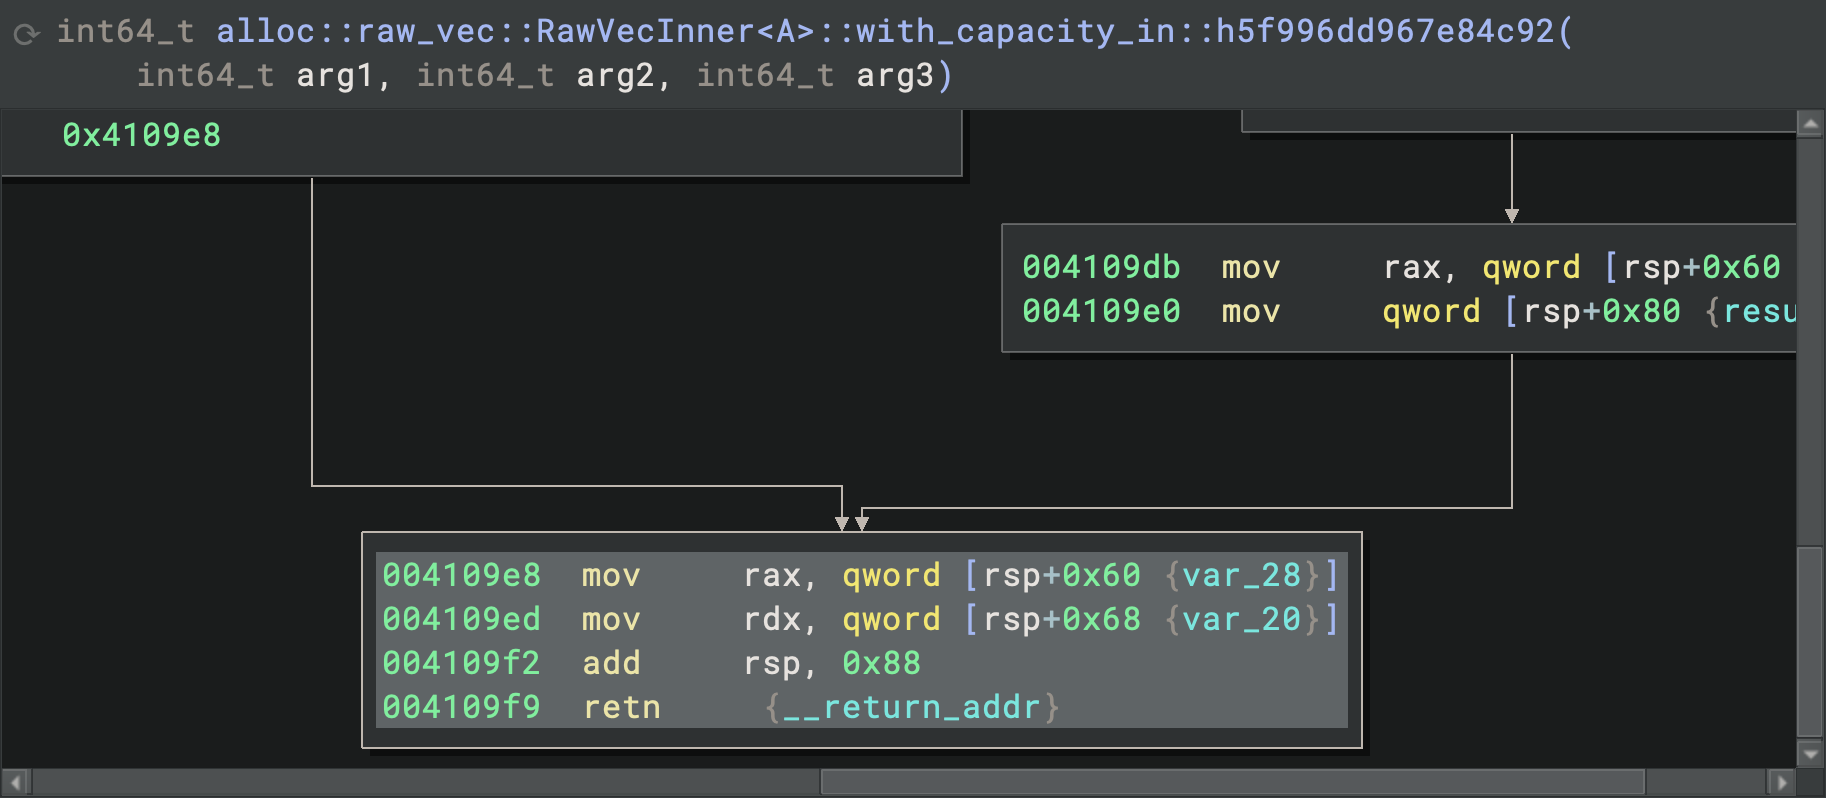Click the var_20 variable reference
This screenshot has height=798, width=1826.
coord(1241,619)
